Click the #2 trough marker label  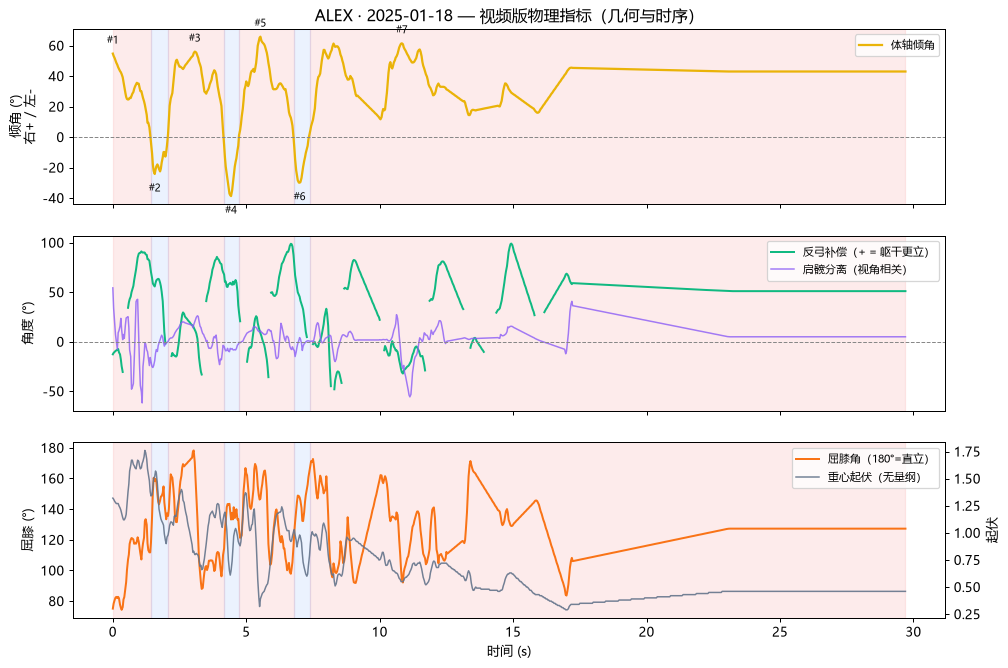[155, 188]
